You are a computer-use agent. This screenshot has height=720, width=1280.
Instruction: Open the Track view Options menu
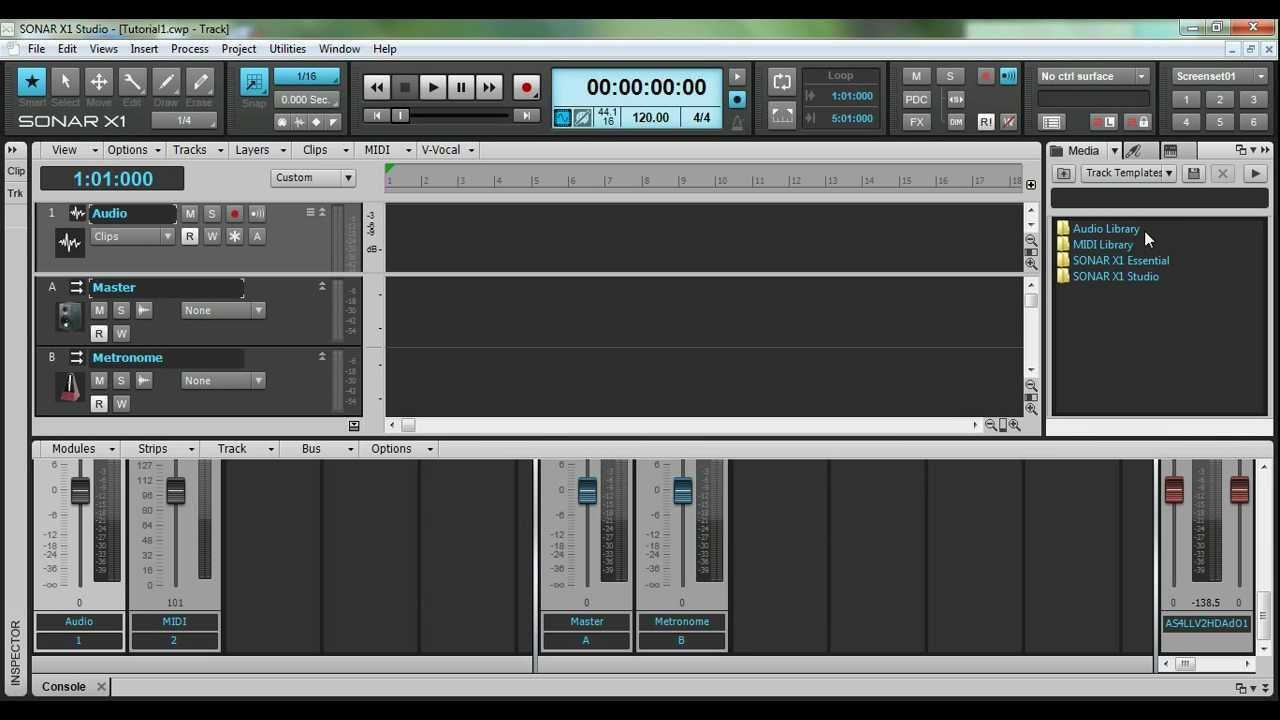134,150
